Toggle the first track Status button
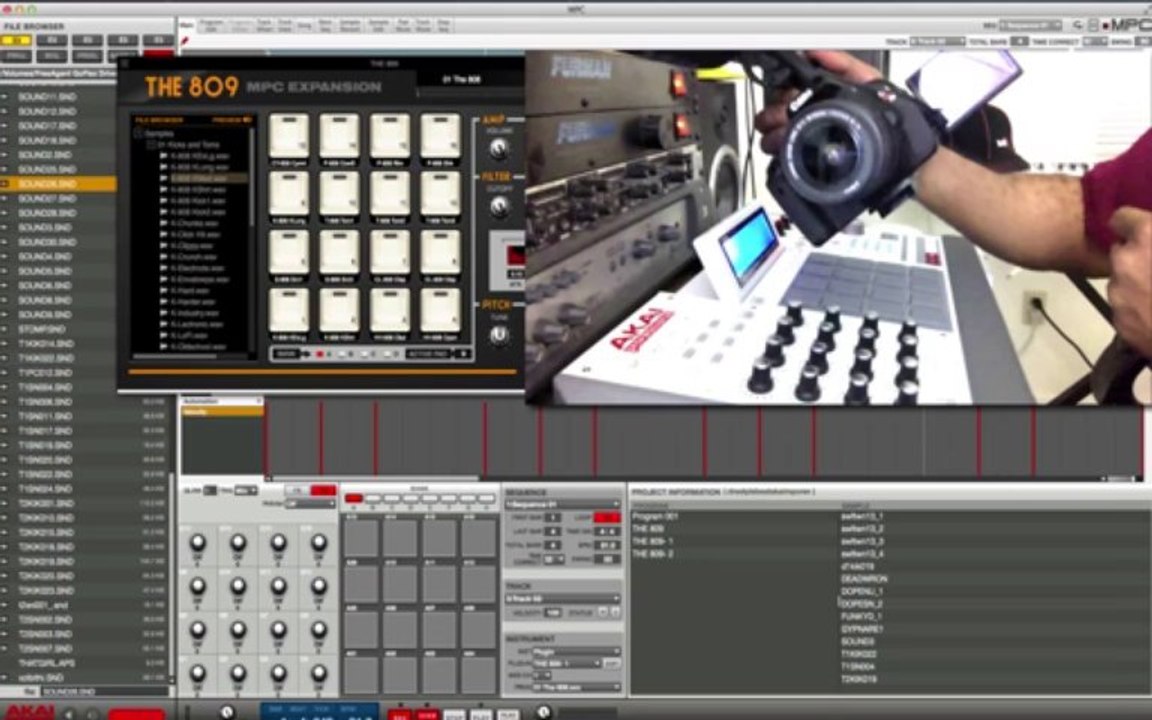 point(602,612)
